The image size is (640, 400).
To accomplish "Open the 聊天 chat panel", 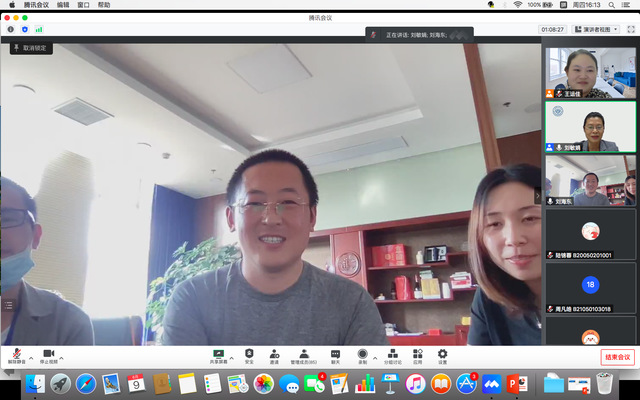I will tap(335, 354).
